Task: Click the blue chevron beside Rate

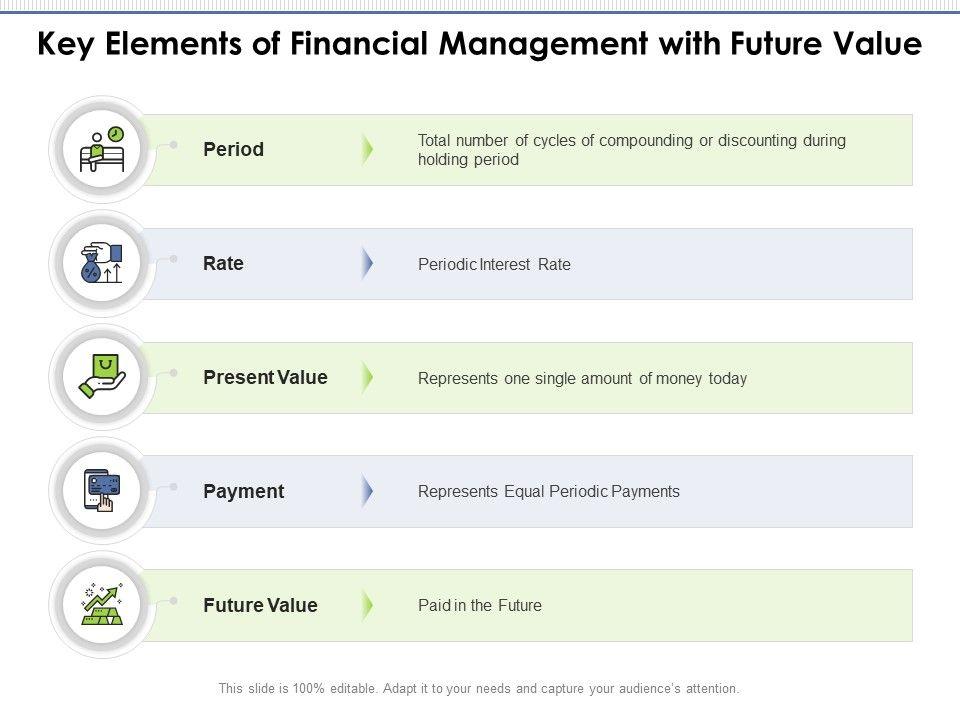Action: click(367, 264)
